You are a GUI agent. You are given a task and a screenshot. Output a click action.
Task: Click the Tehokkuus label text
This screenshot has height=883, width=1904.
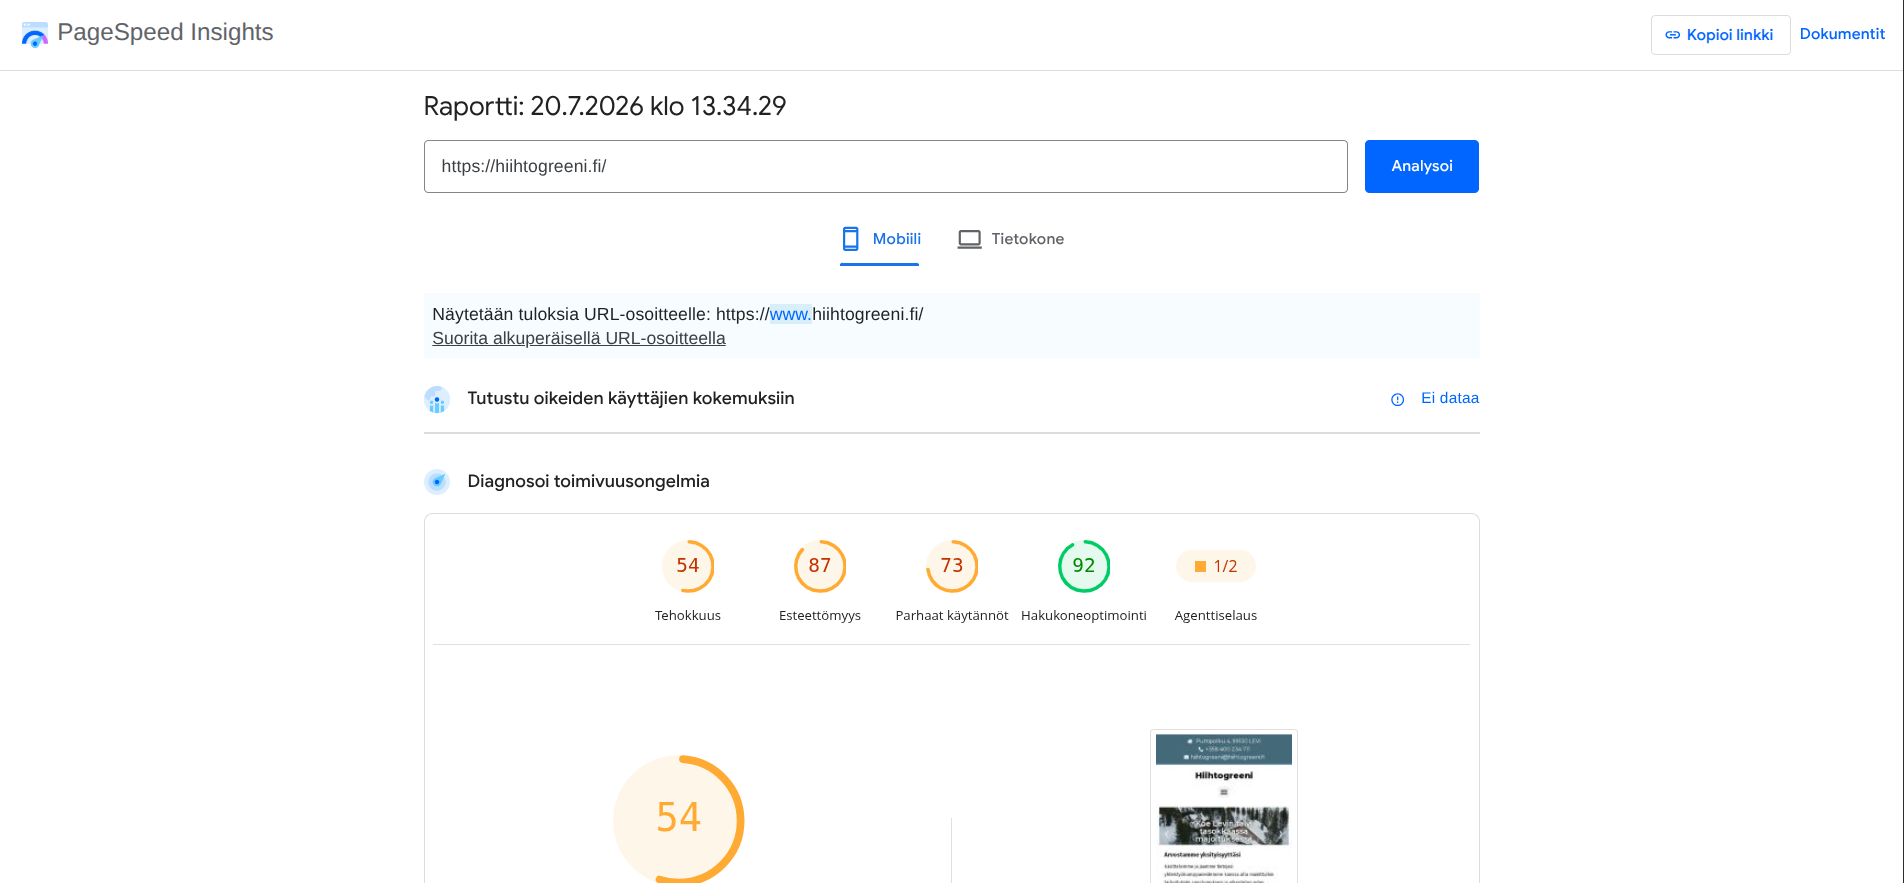tap(688, 615)
